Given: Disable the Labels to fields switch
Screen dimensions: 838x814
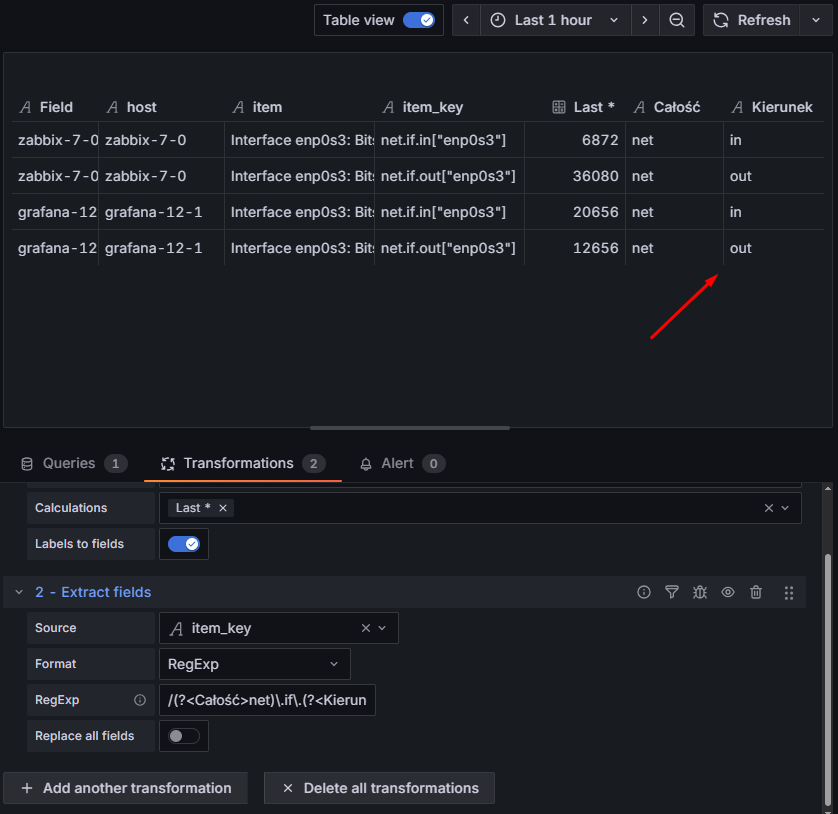Looking at the screenshot, I should pos(183,544).
